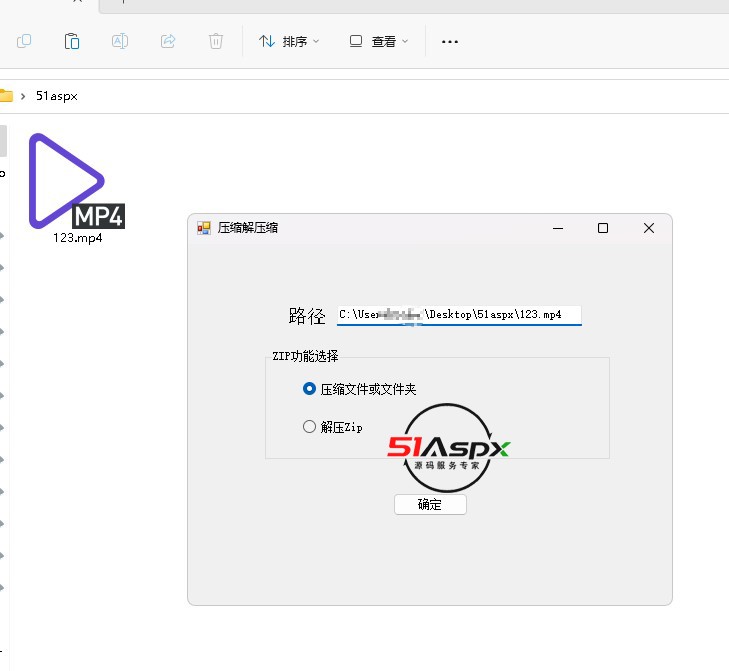Minimize the 压缩解压缩 window
This screenshot has width=729, height=671.
click(x=558, y=228)
